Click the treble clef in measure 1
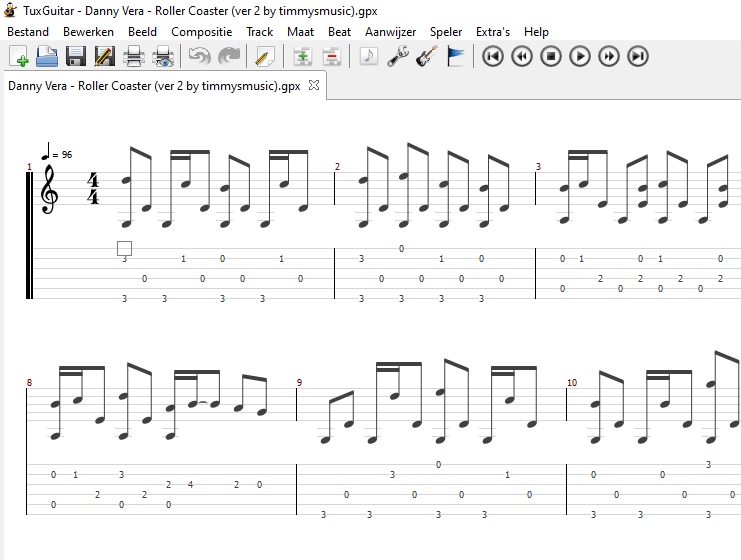The image size is (741, 560). (x=49, y=189)
